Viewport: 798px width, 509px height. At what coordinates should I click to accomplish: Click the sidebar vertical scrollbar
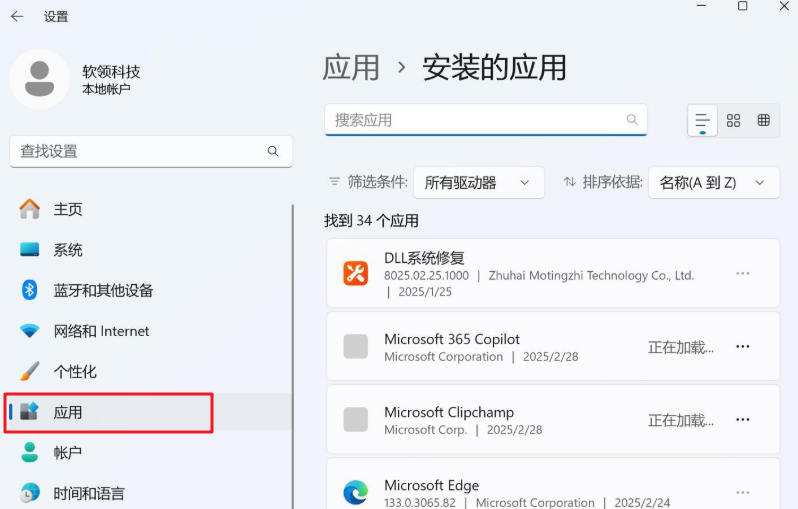coord(293,356)
